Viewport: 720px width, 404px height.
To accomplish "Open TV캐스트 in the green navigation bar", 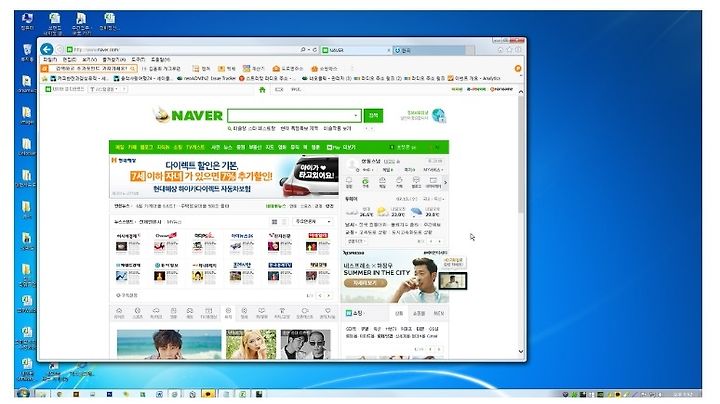I will click(x=196, y=147).
